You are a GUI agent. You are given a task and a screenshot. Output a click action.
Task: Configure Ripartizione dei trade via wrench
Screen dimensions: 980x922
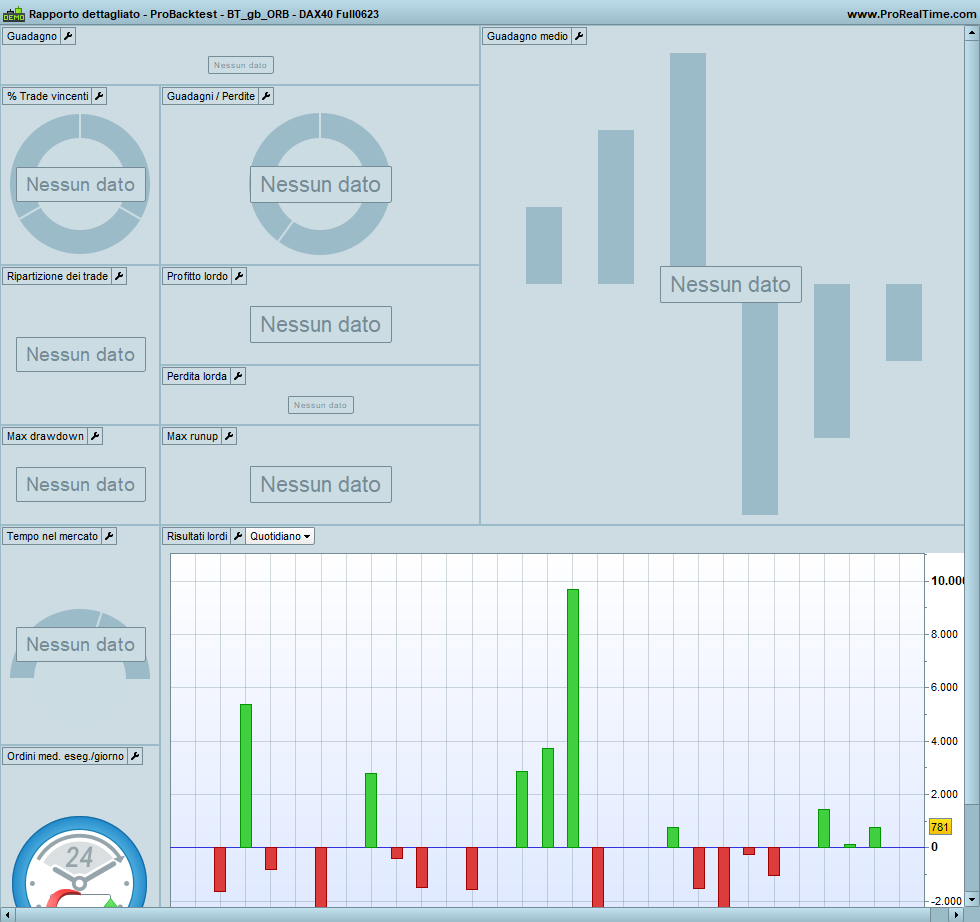coord(119,276)
